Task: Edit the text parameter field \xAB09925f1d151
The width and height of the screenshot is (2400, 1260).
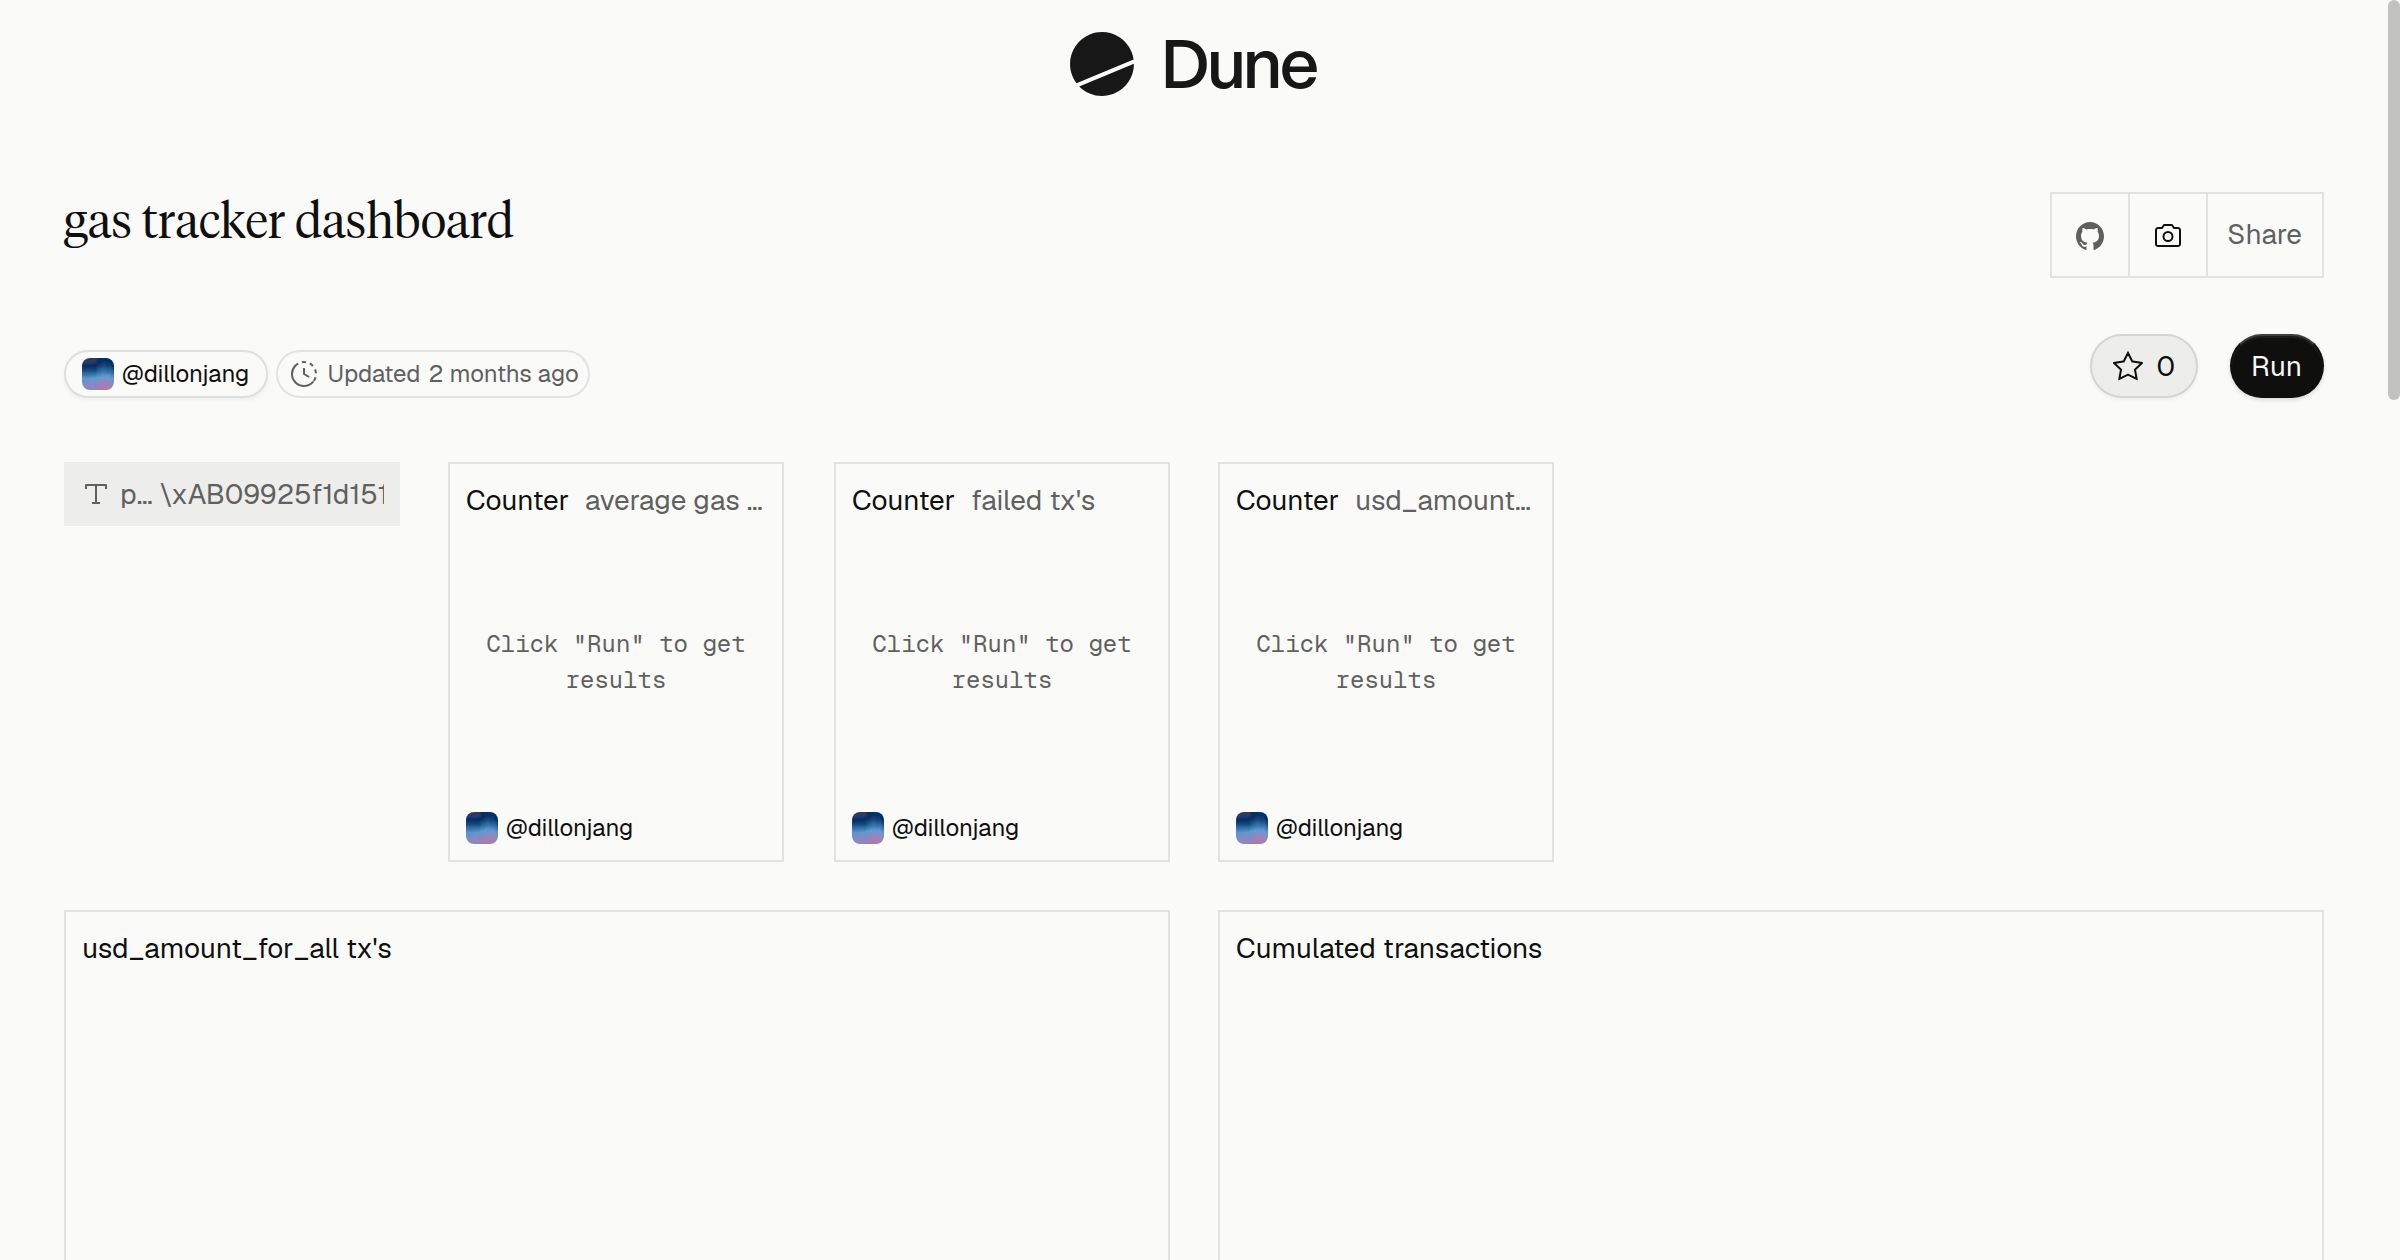Action: click(x=232, y=494)
